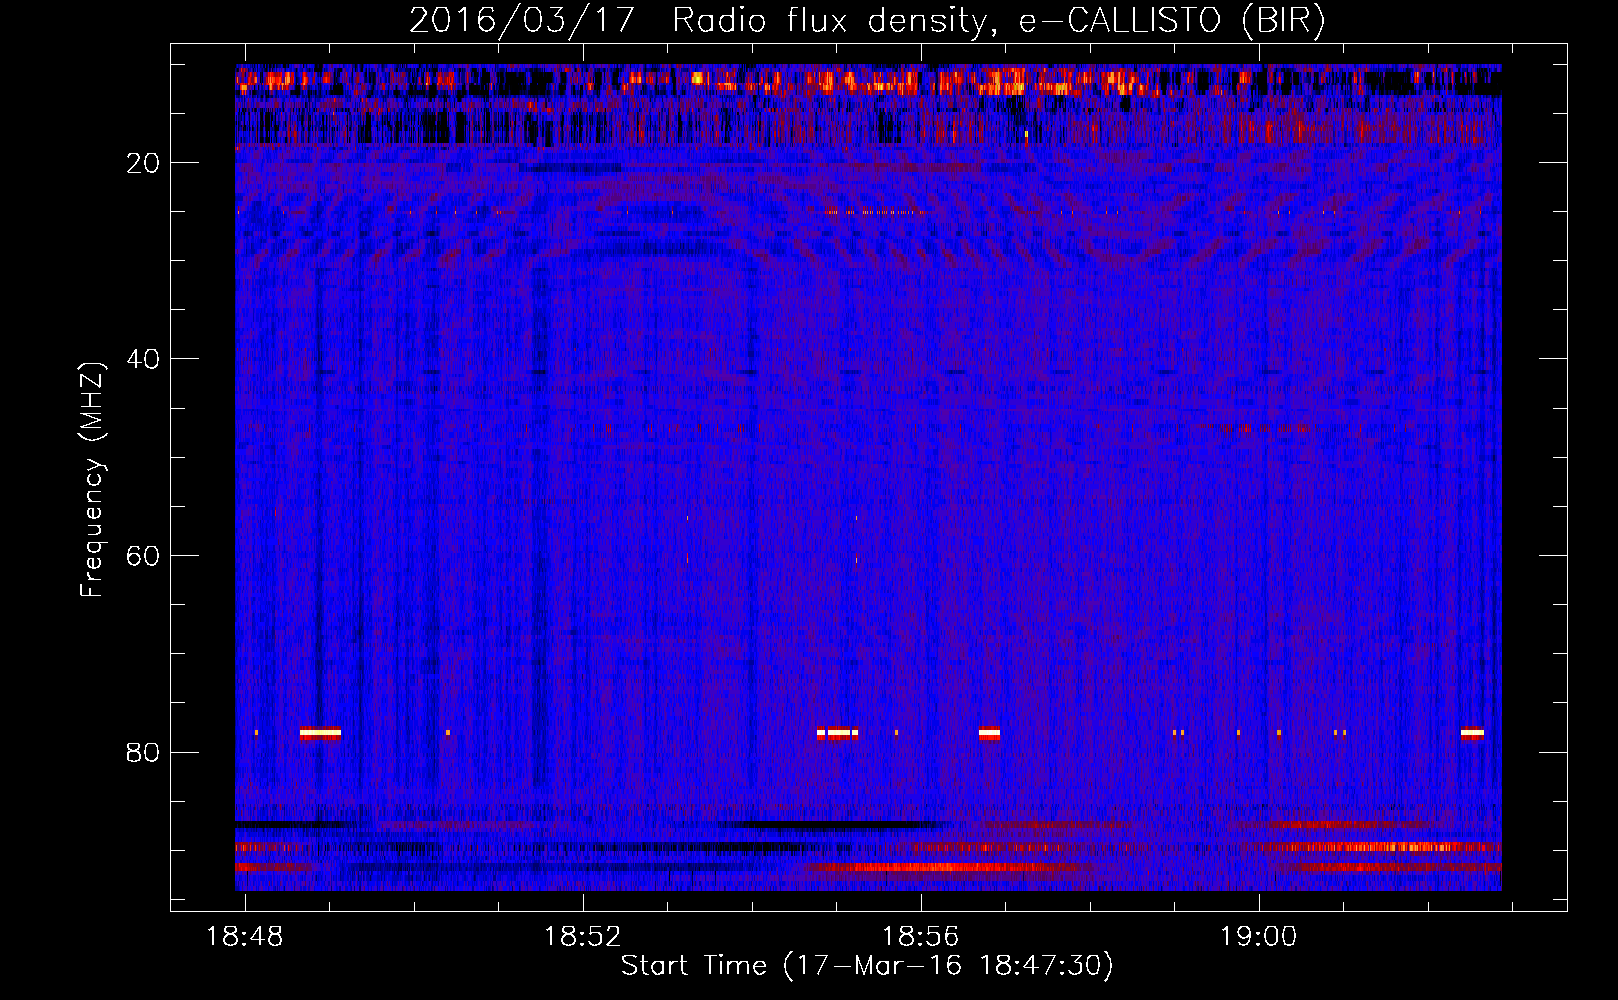Image resolution: width=1618 pixels, height=1000 pixels.
Task: Click the "Start Time (17-Mar-16 18:47:30)" axis label
Action: click(x=867, y=966)
